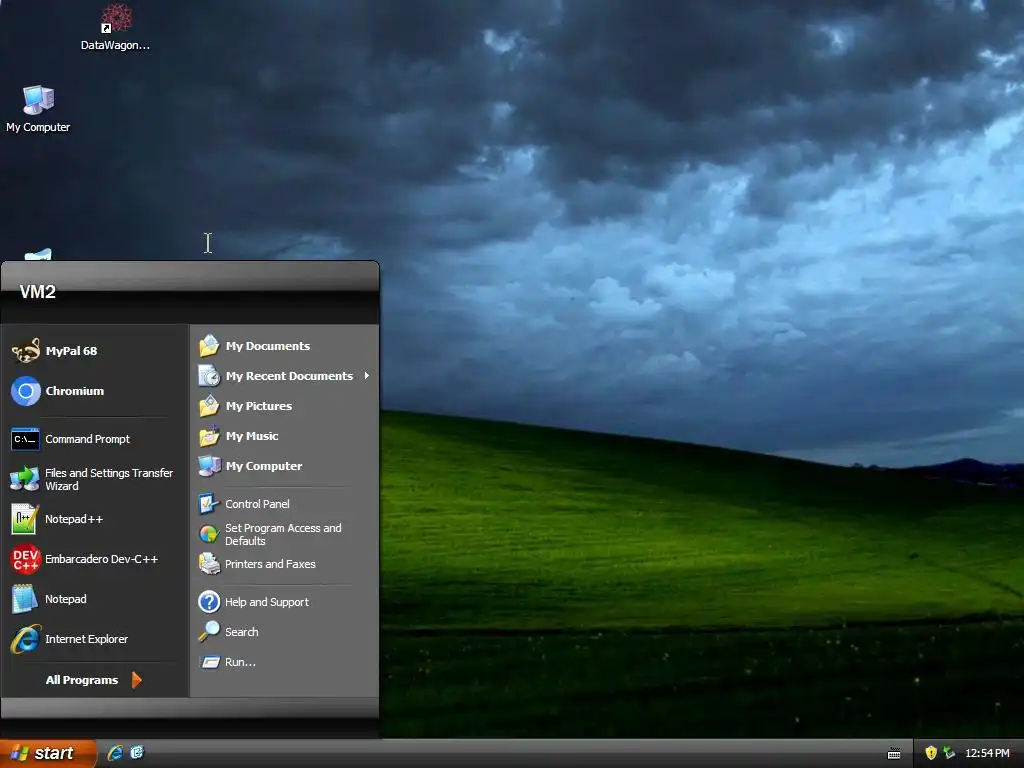Open Command Prompt
This screenshot has height=768, width=1024.
pos(95,439)
